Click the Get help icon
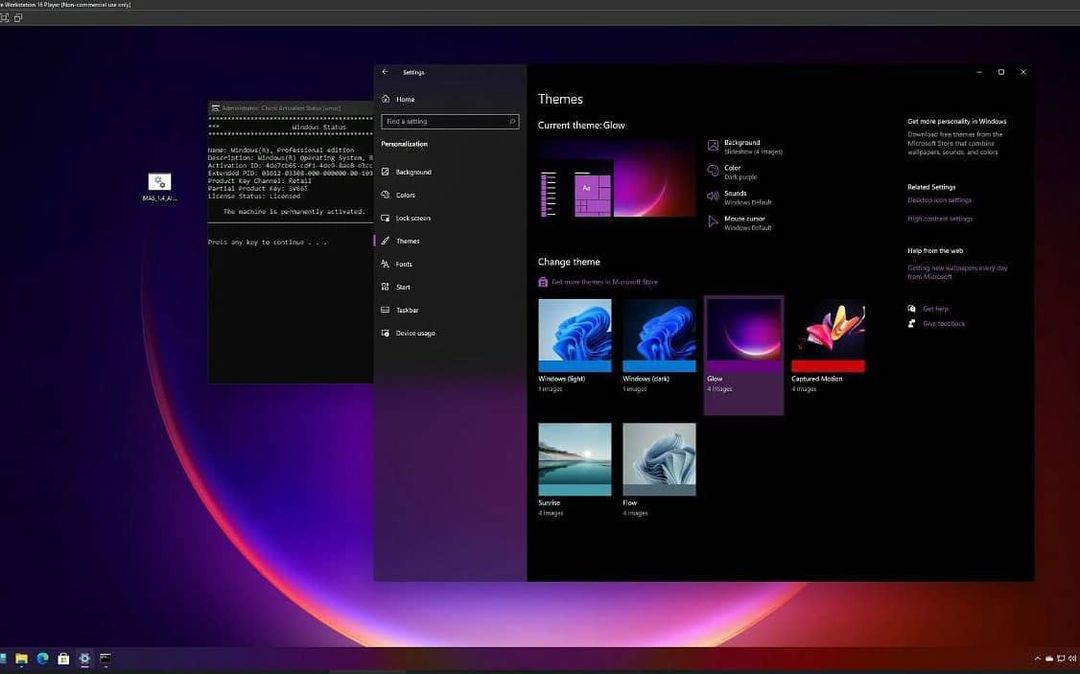The image size is (1080, 674). pos(911,309)
